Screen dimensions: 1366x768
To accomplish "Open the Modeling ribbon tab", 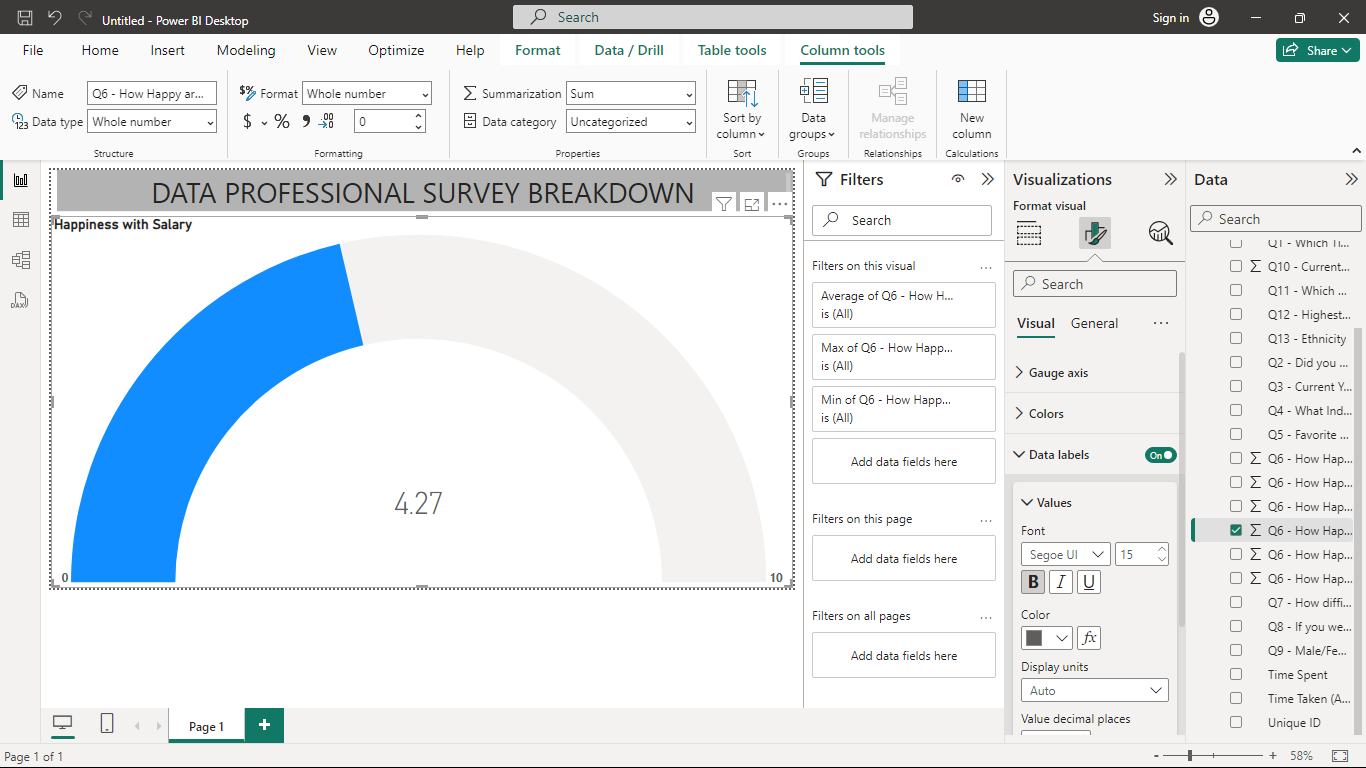I will pyautogui.click(x=246, y=50).
